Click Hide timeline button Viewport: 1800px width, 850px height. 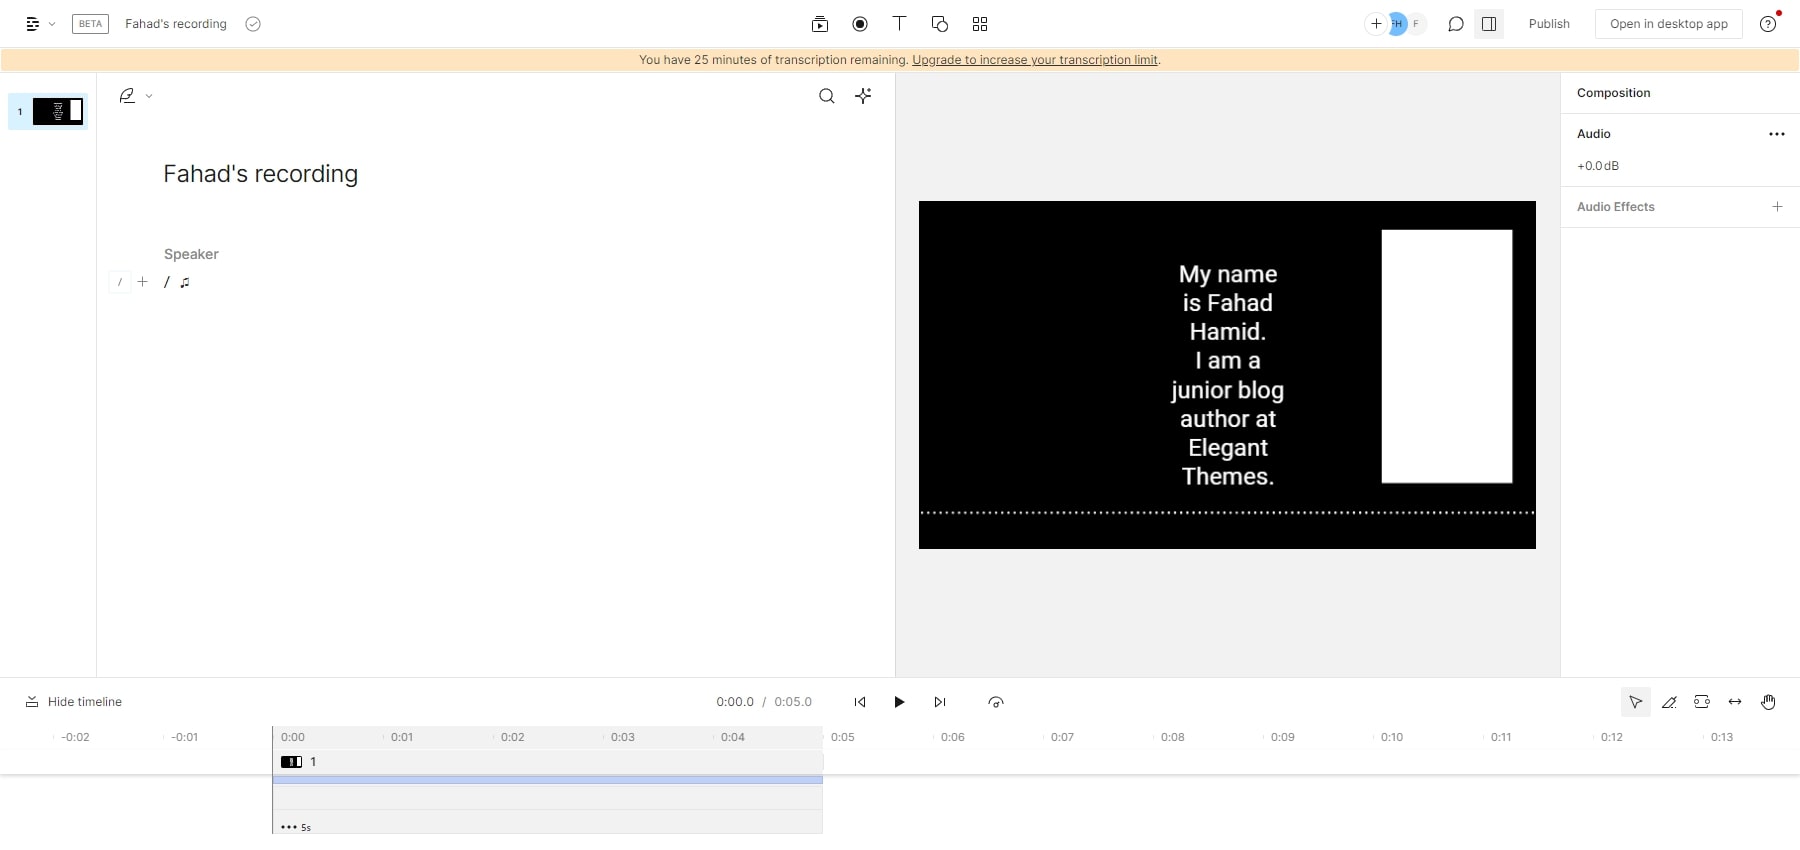(x=74, y=702)
